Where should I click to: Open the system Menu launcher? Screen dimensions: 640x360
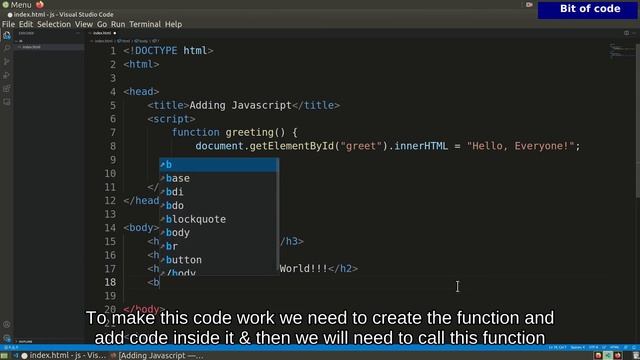tap(16, 5)
